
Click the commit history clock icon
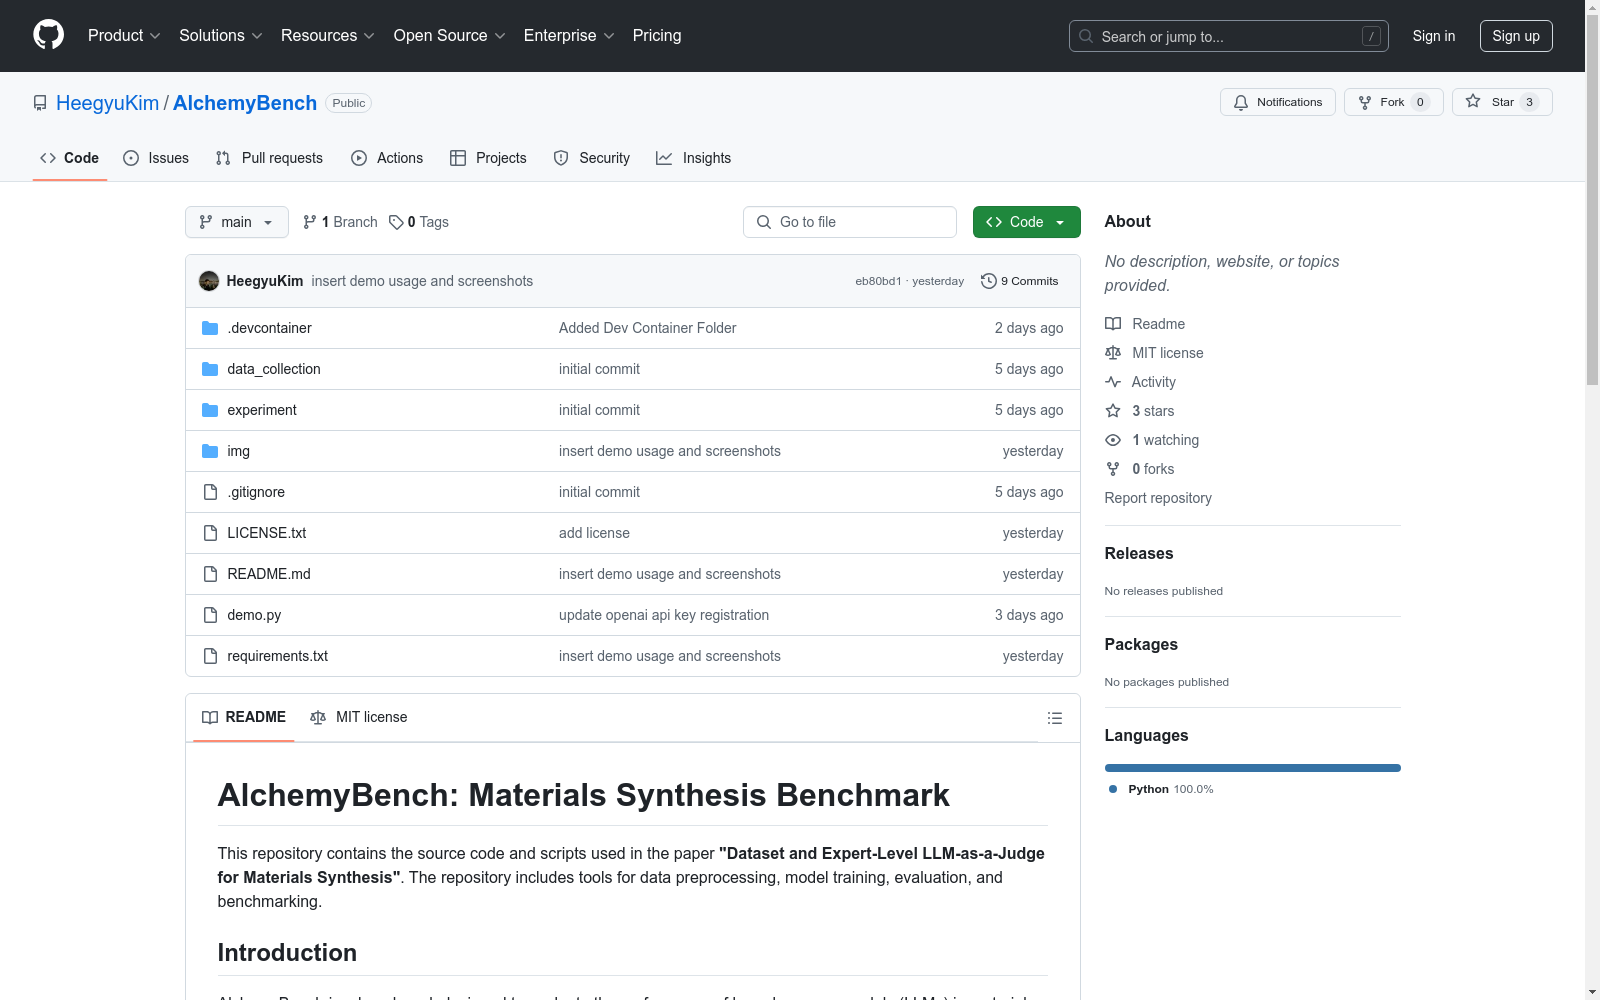(989, 281)
